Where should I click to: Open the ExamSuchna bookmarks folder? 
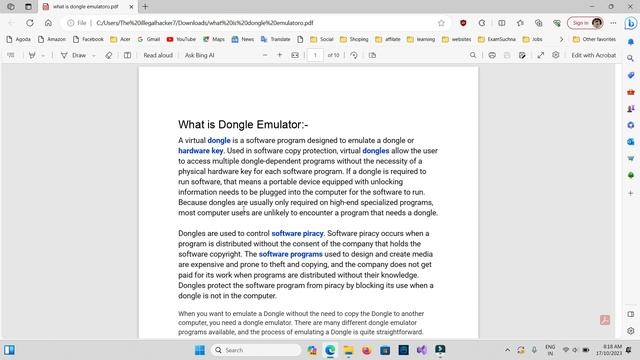497,39
